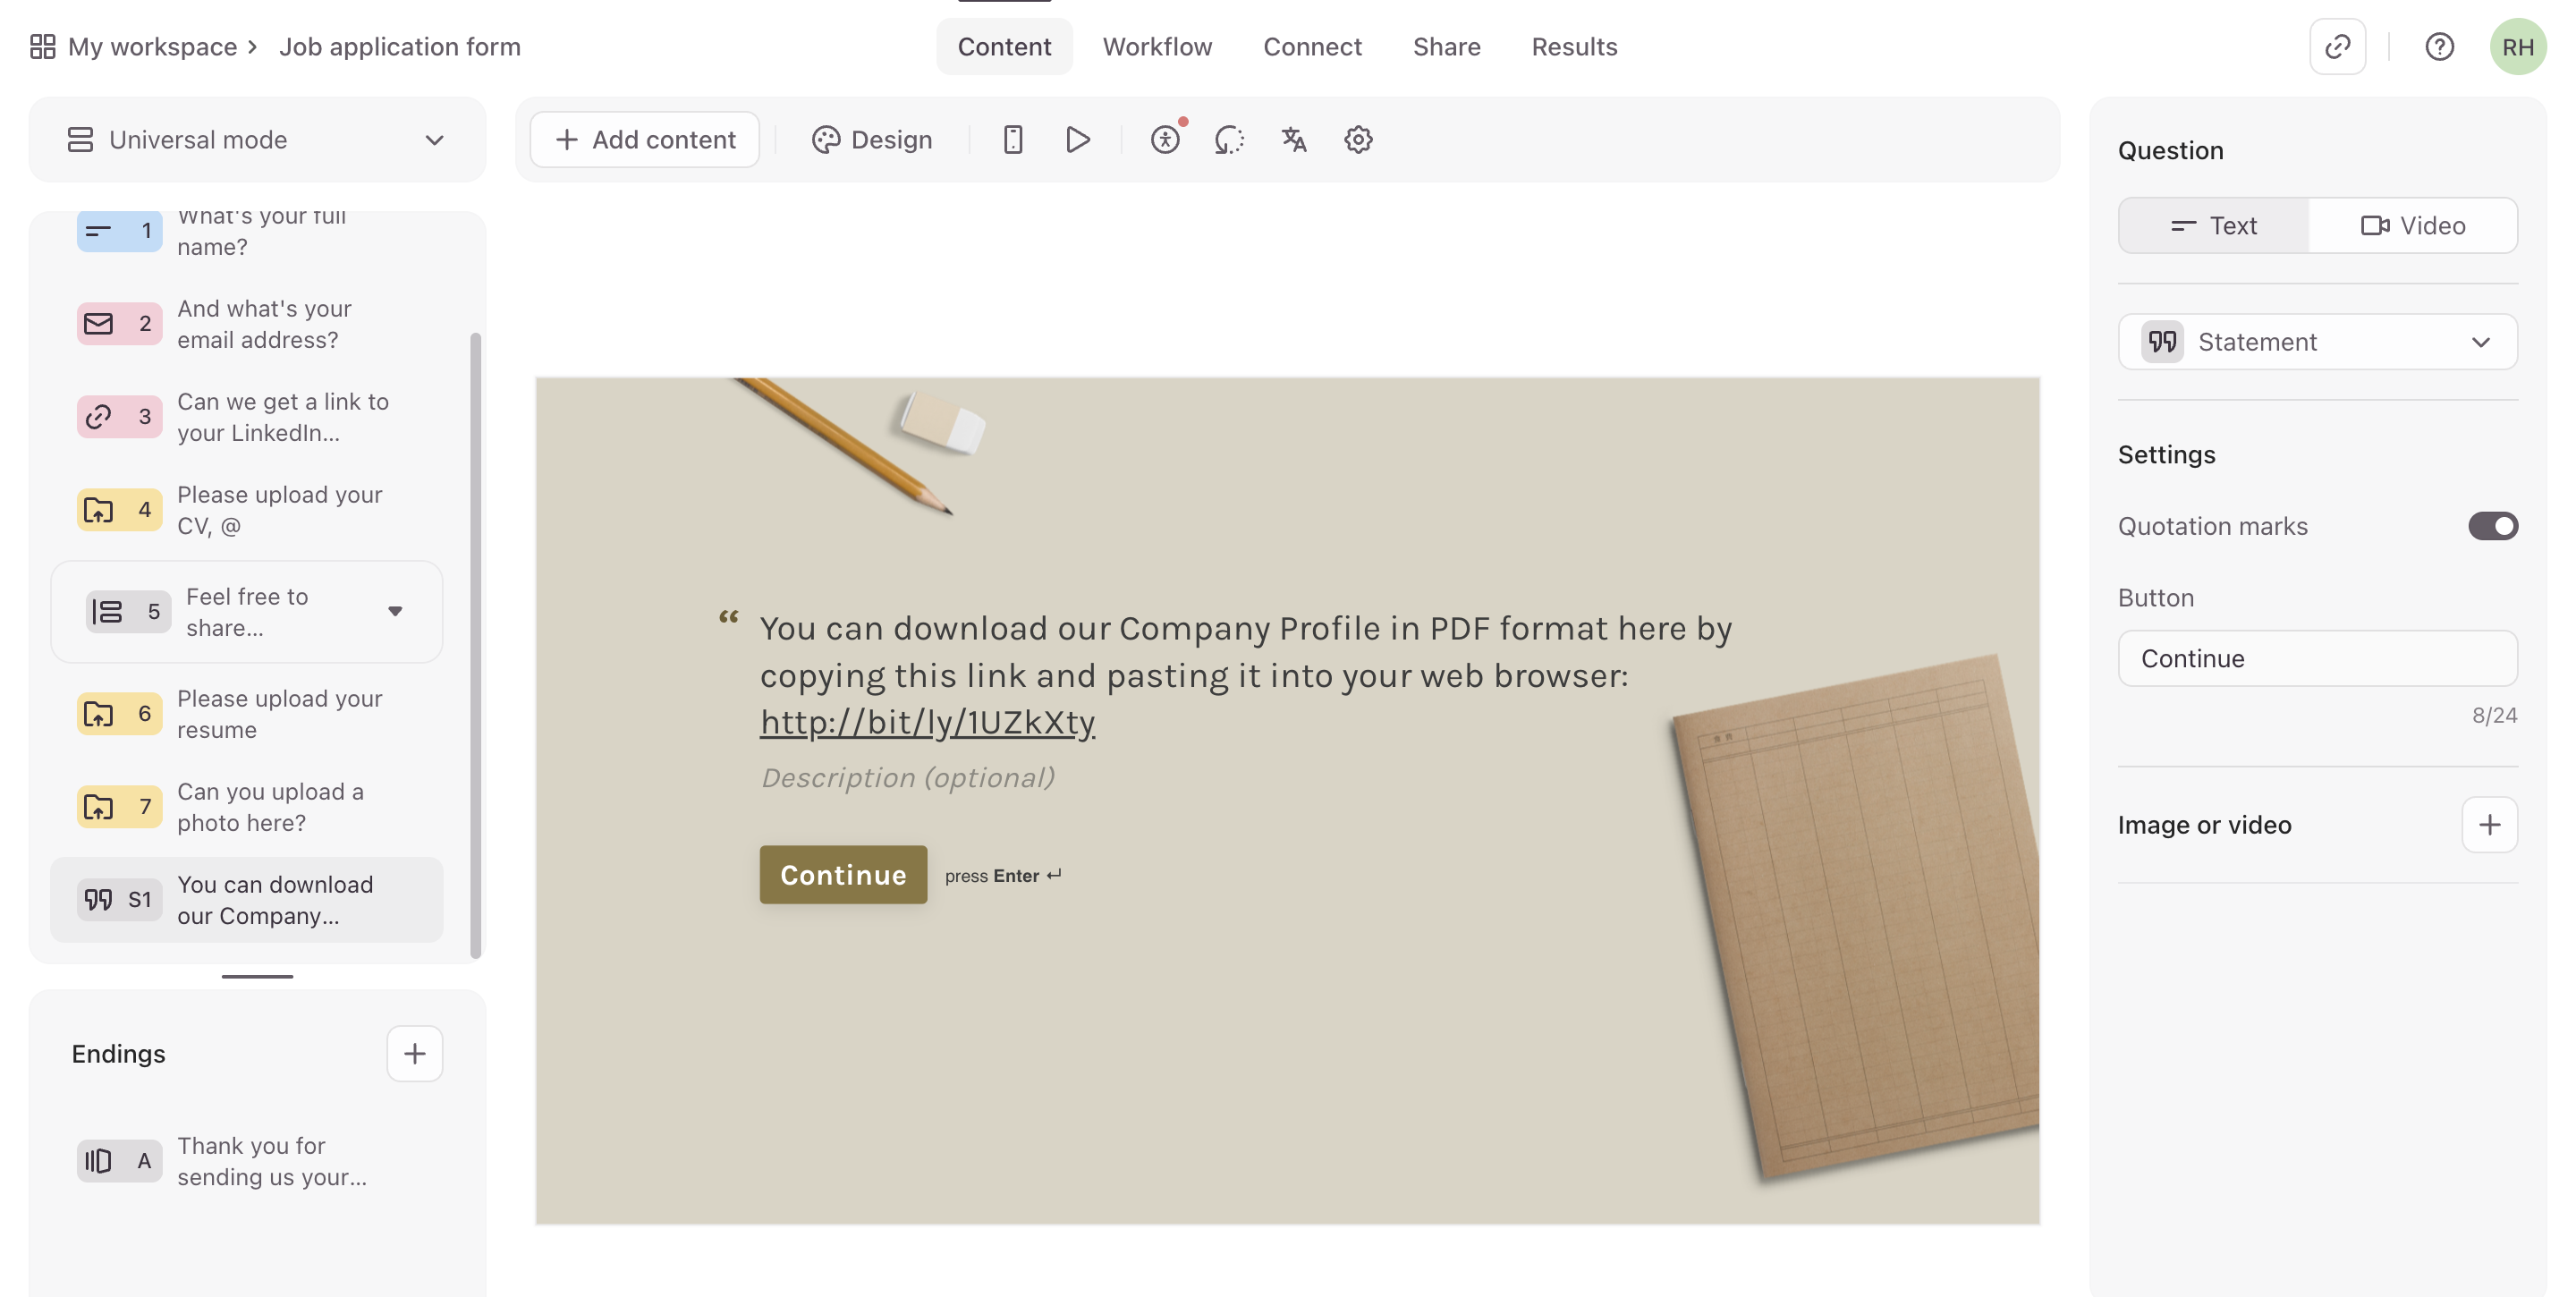Open Universal mode dropdown
The width and height of the screenshot is (2576, 1297).
[257, 140]
